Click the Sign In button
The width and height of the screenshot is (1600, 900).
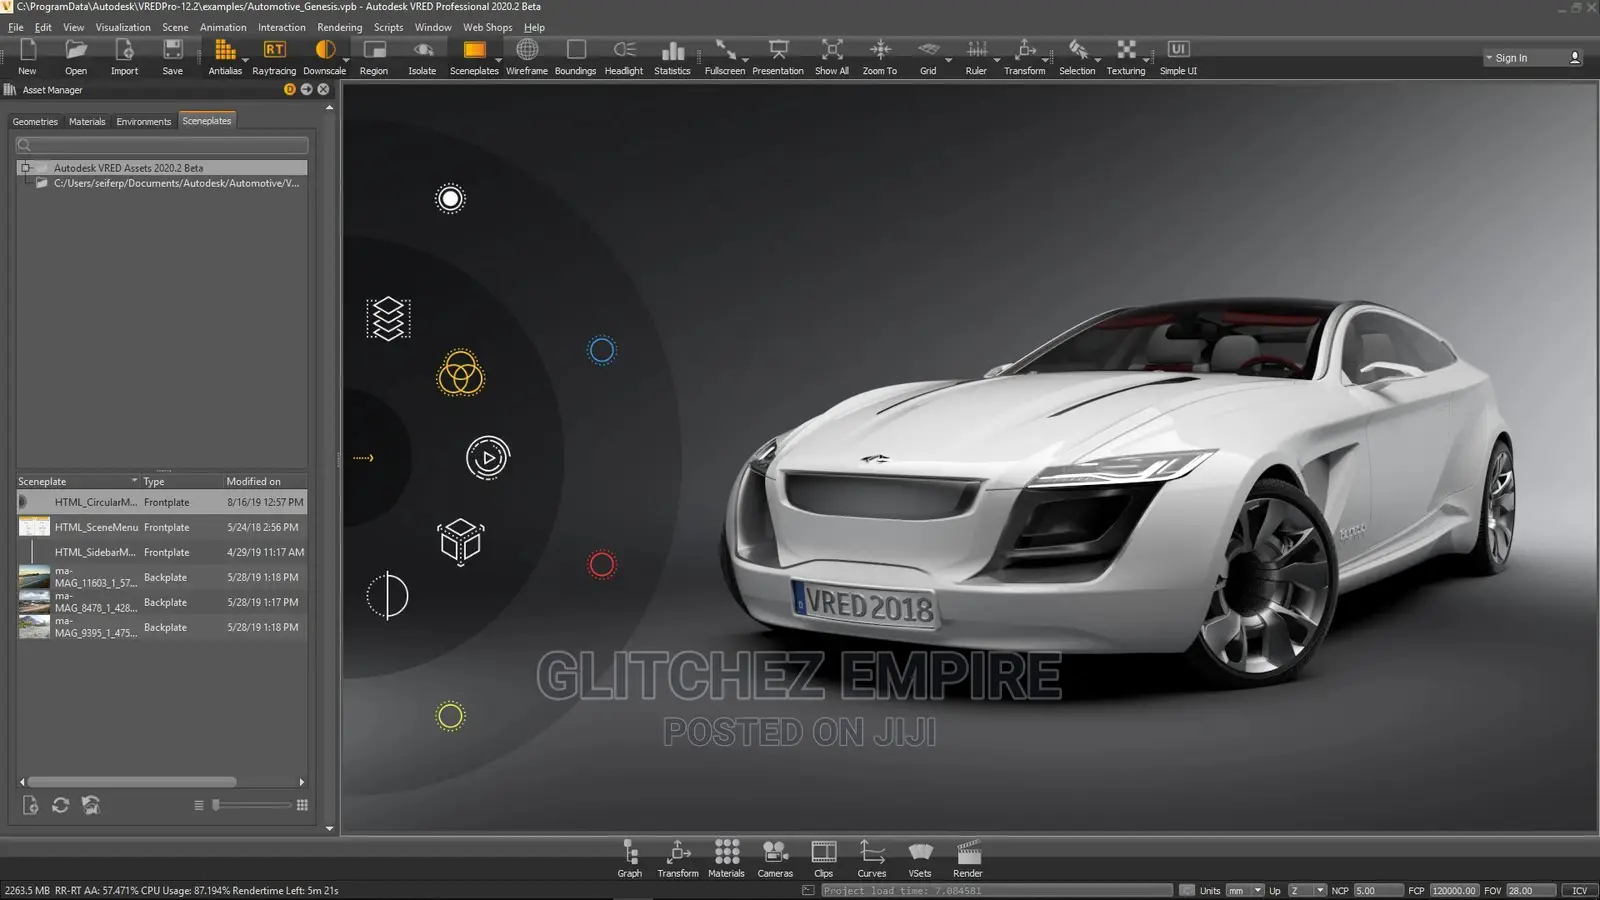coord(1511,58)
